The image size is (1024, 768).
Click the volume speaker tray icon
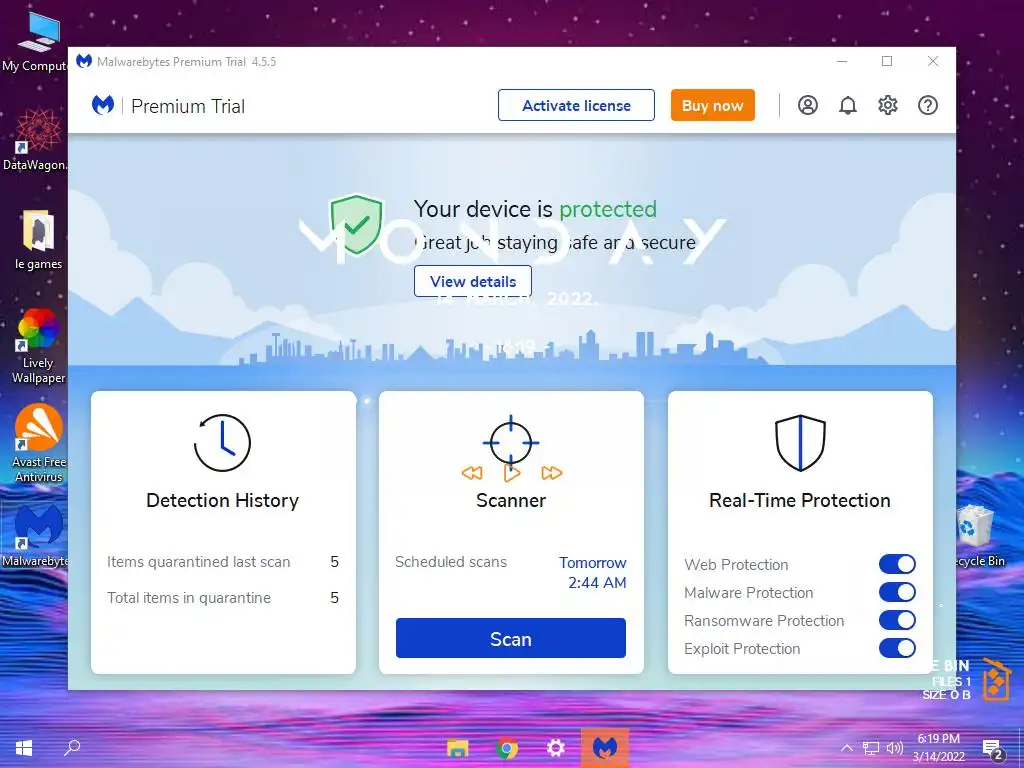point(895,748)
